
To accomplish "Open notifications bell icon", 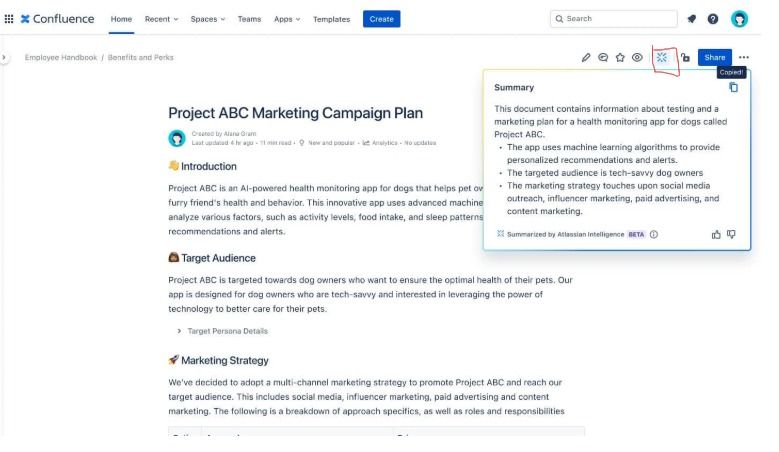I will click(692, 19).
